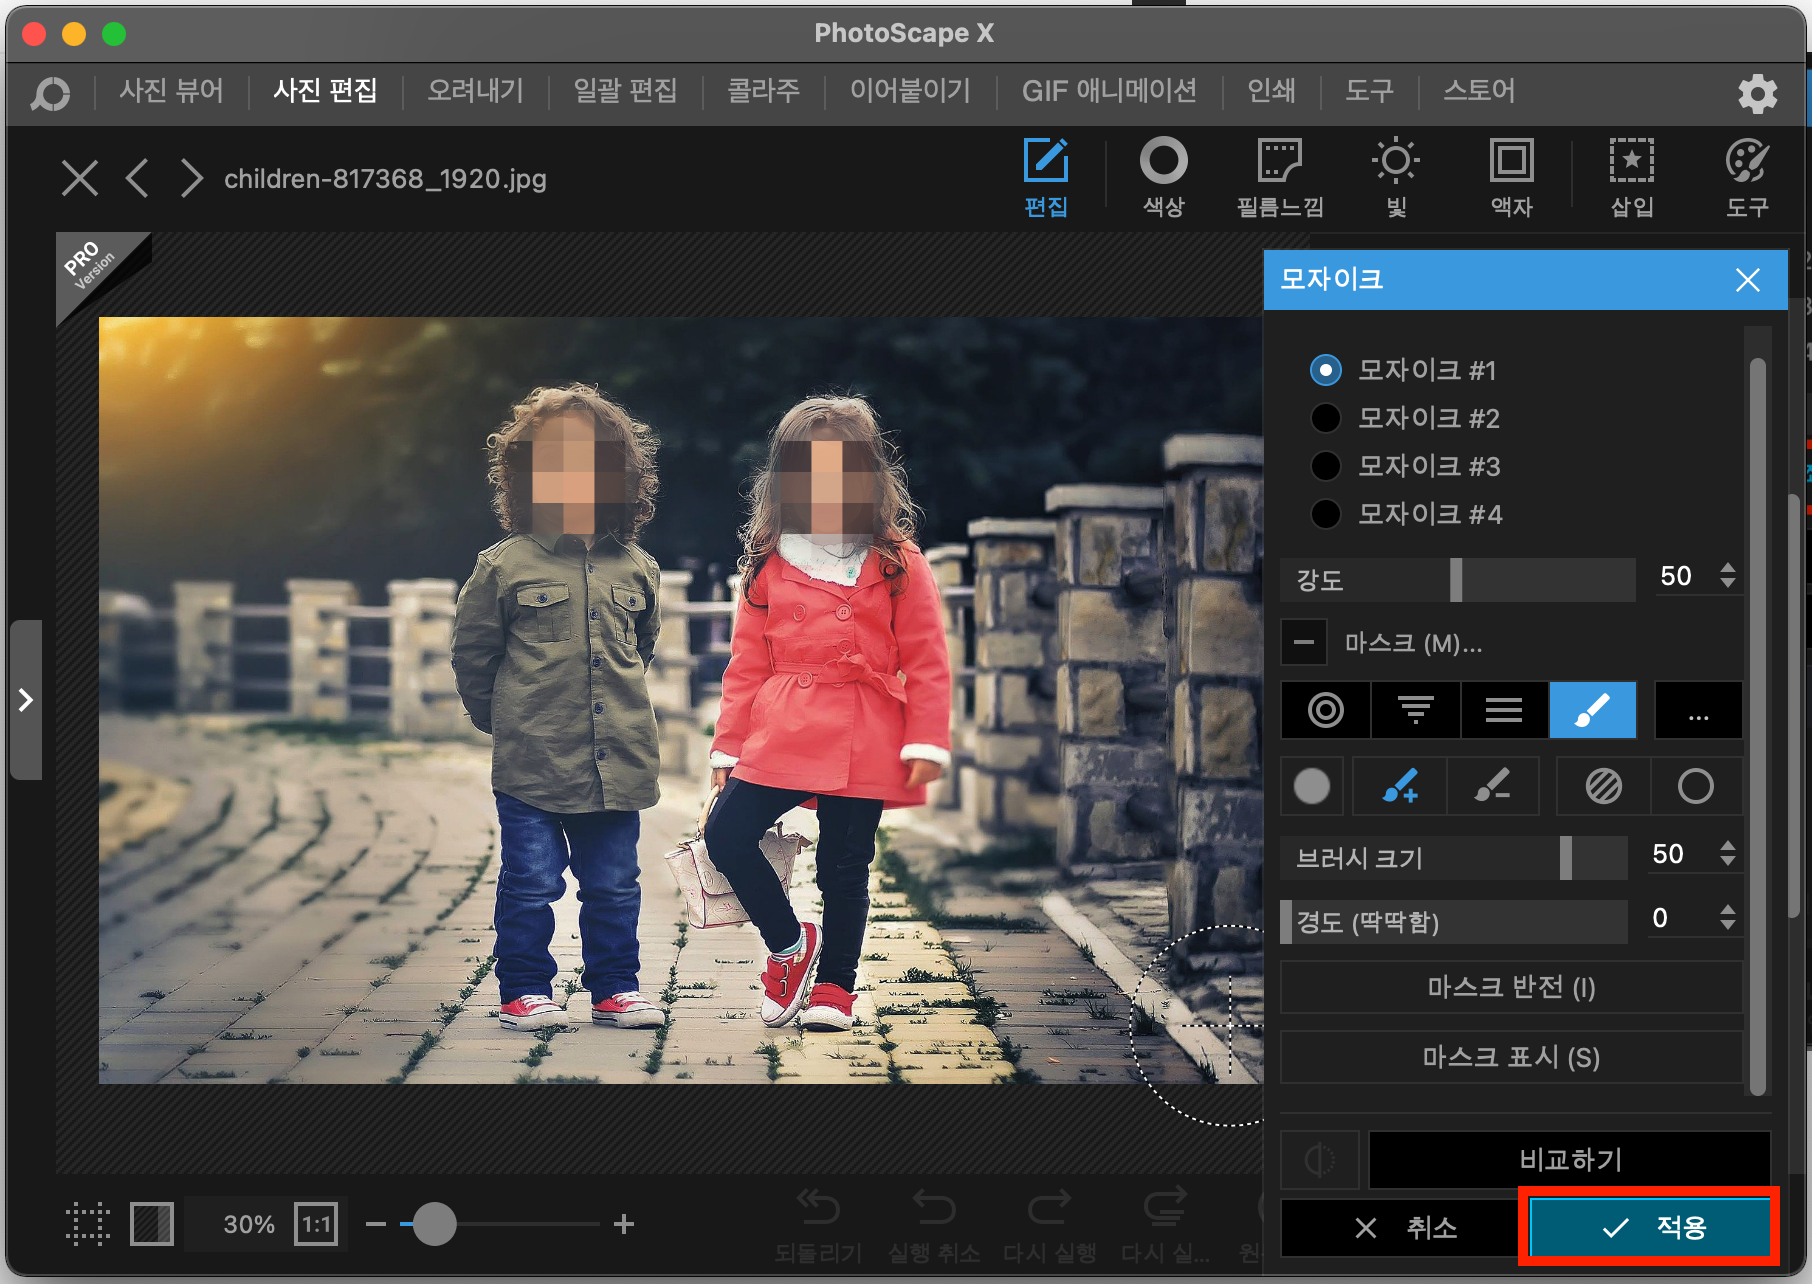Image resolution: width=1812 pixels, height=1284 pixels.
Task: Click the 강도 value field showing 50
Action: coord(1678,576)
